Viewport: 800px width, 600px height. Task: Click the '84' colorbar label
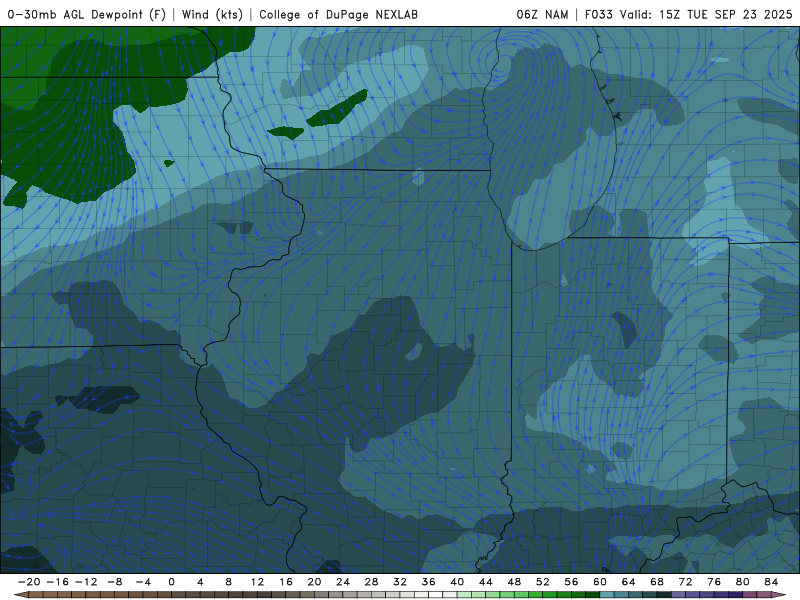click(771, 582)
